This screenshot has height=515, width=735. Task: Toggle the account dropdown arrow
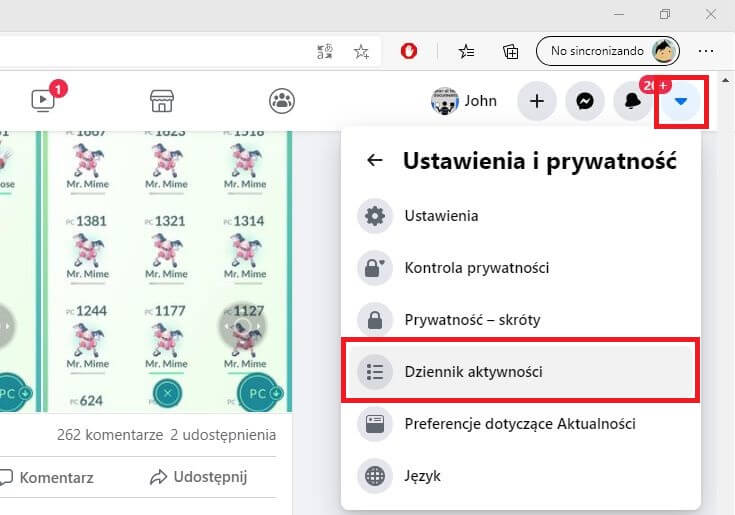[681, 101]
